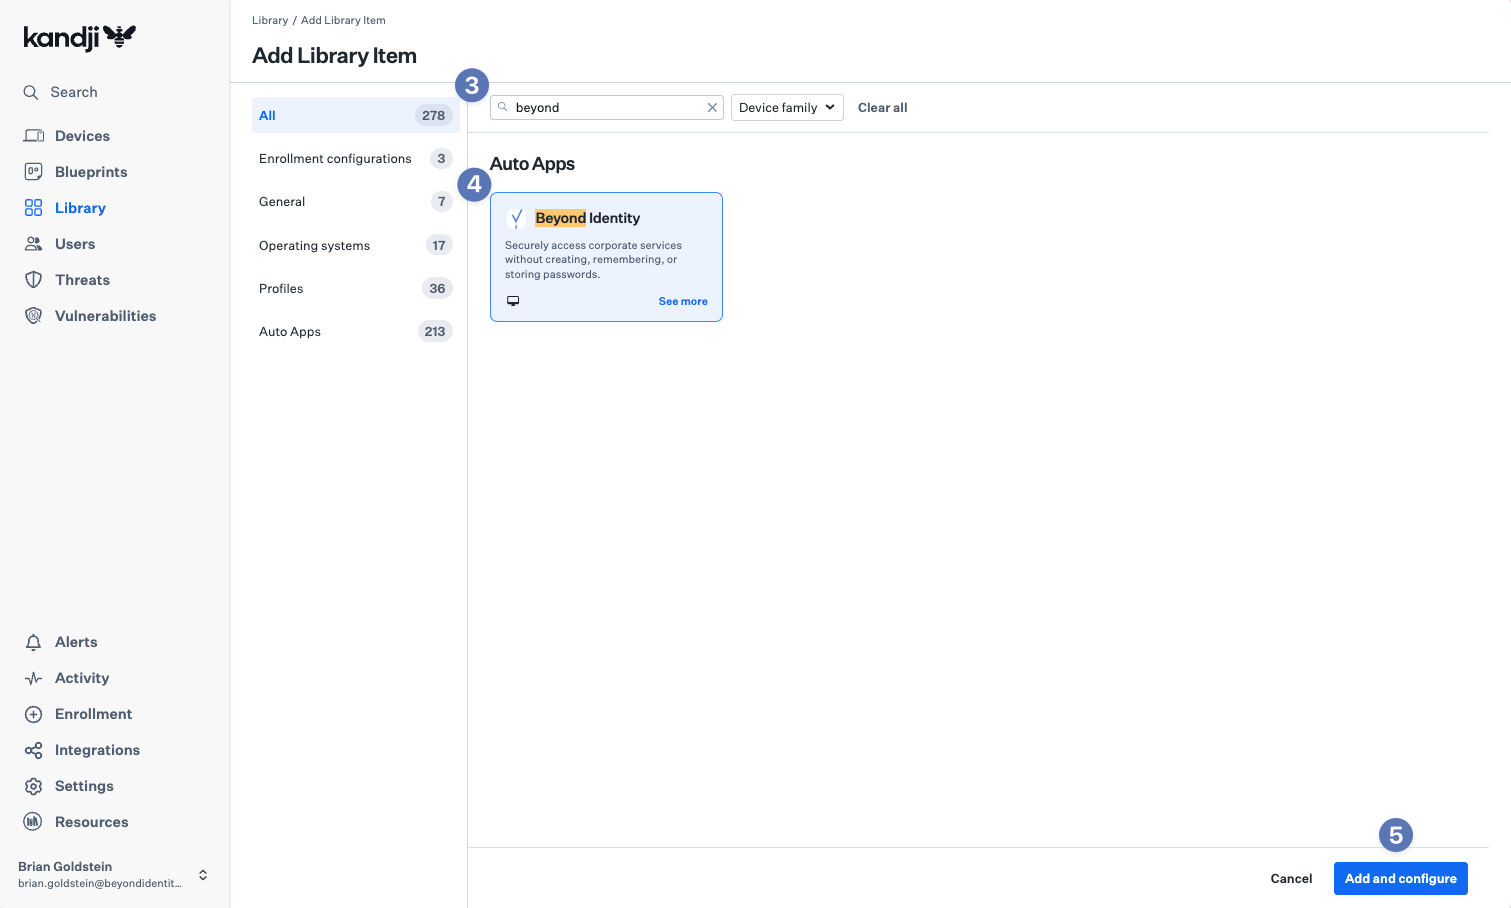
Task: Open Vulnerabilities from the sidebar icon
Action: pos(33,316)
